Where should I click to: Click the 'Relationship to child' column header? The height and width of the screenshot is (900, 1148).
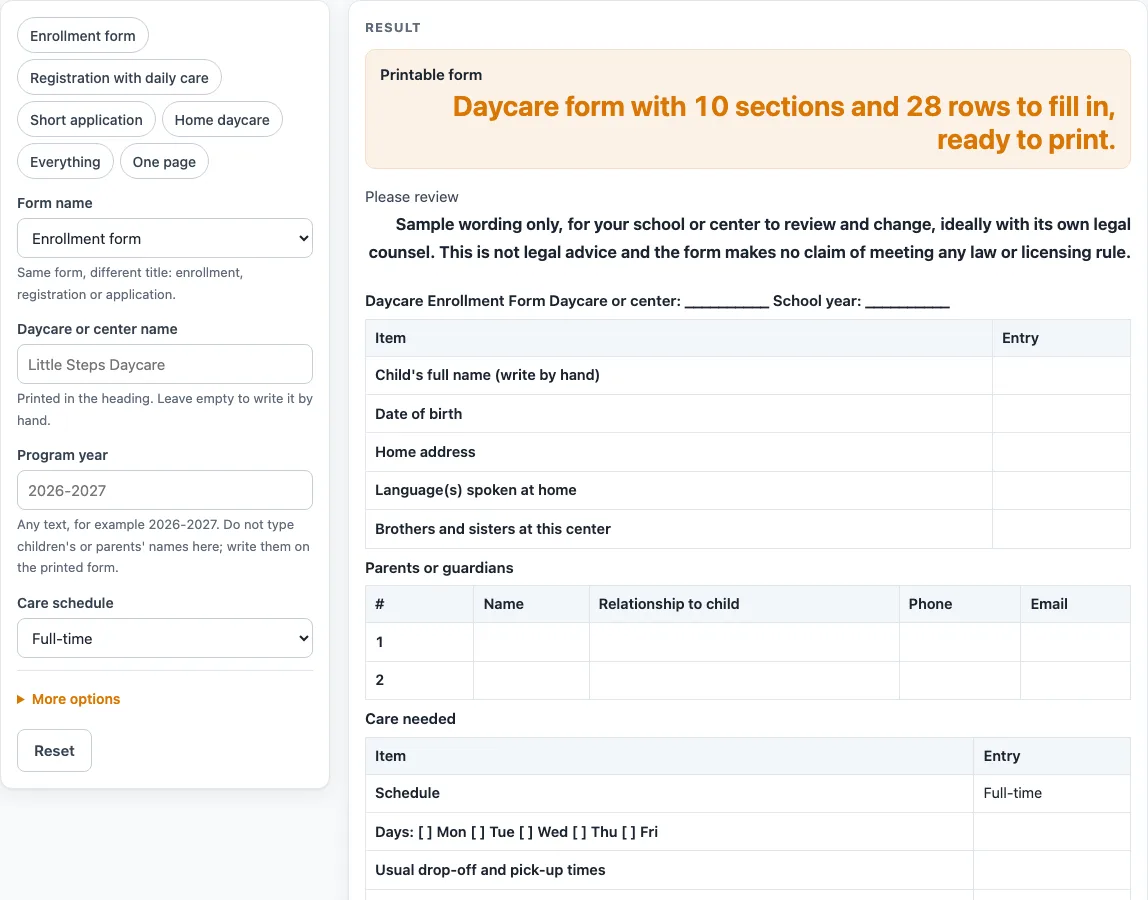coord(744,604)
